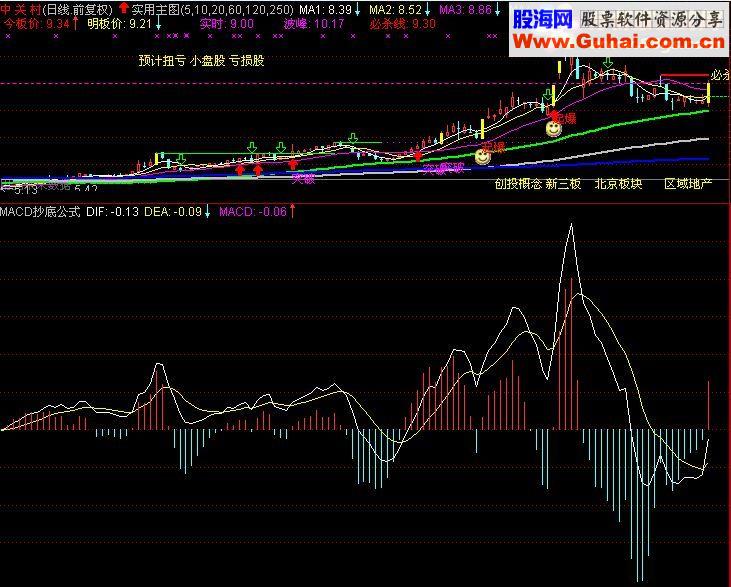
Task: Click the deepest cyan MACD histogram bar
Action: pos(638,505)
